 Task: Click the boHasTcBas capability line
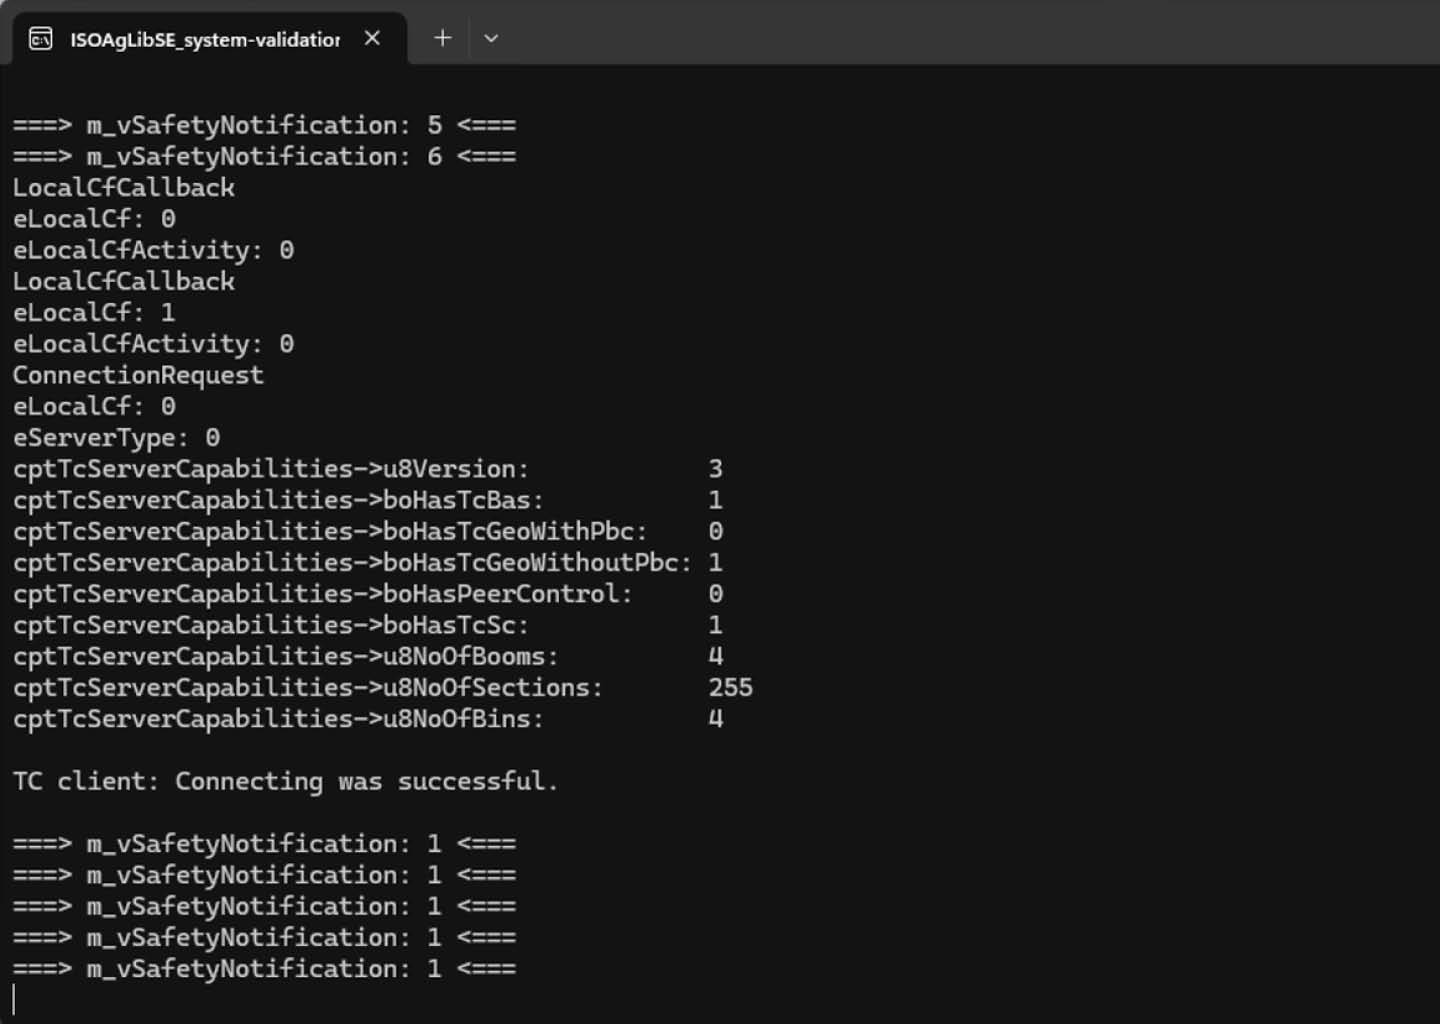[280, 500]
